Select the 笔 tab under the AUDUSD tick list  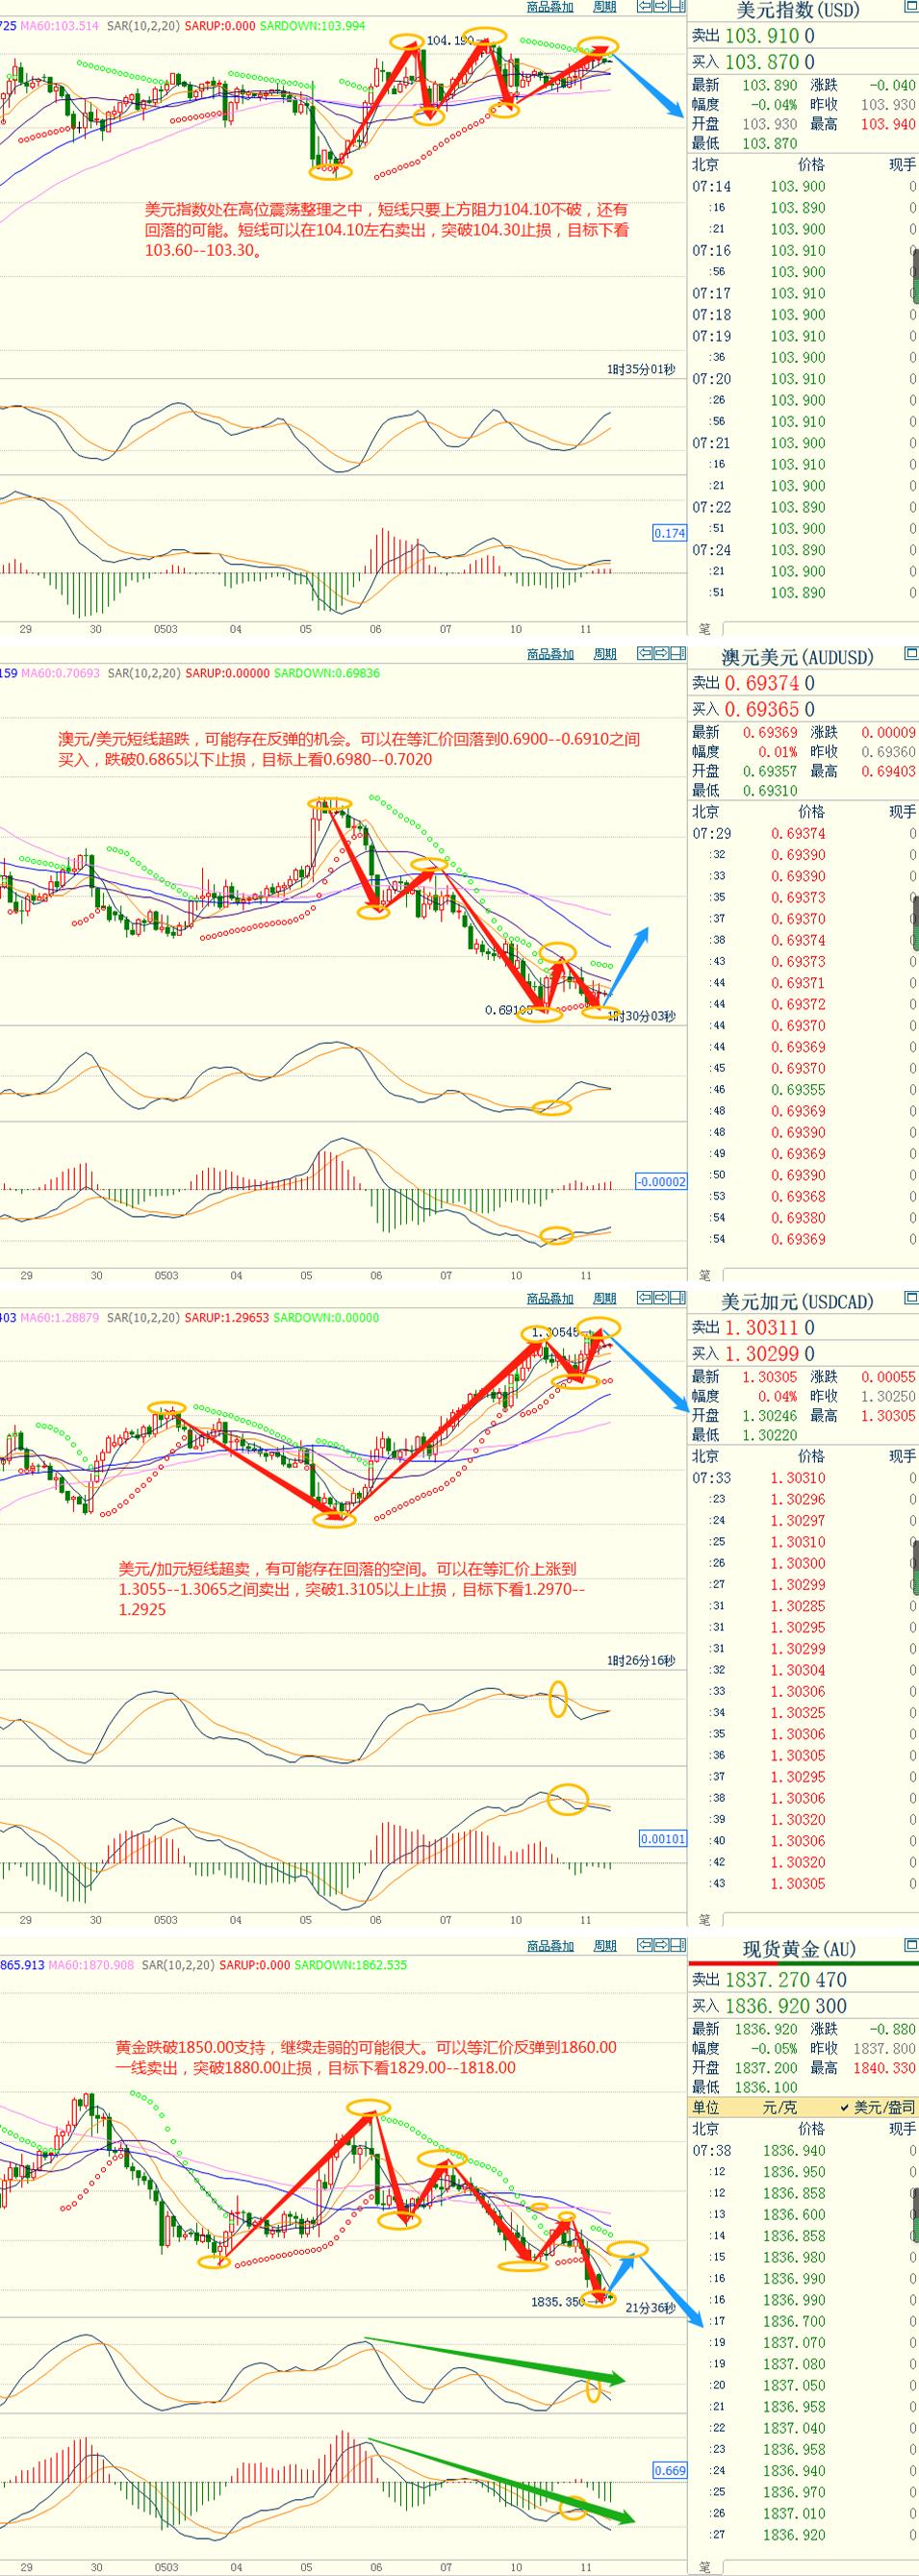[705, 1275]
